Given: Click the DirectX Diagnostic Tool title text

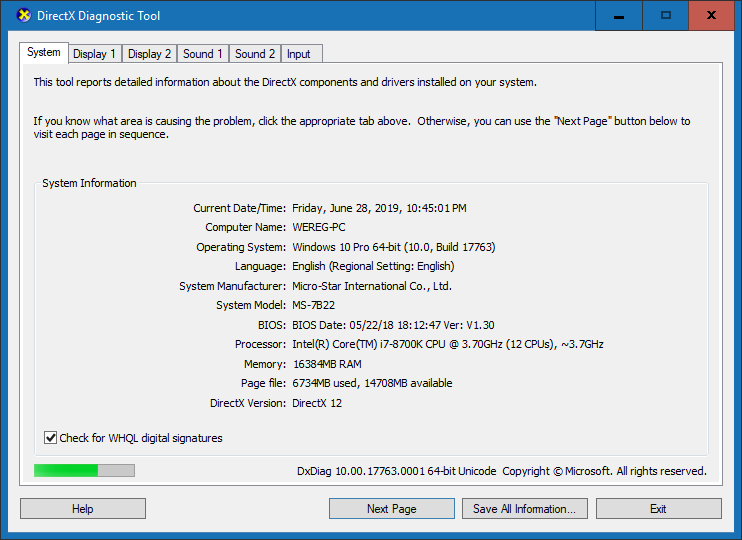Looking at the screenshot, I should point(99,16).
